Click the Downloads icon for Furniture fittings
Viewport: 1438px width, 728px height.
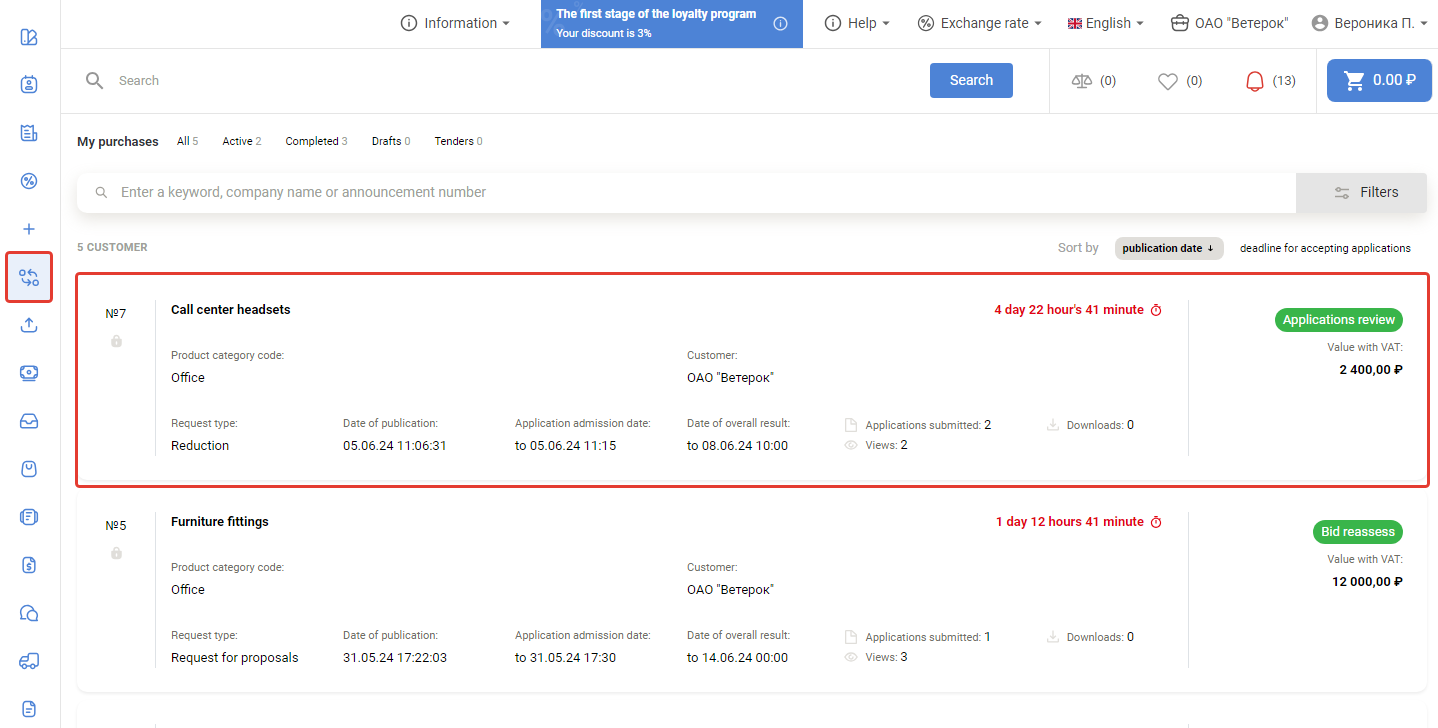[x=1053, y=637]
